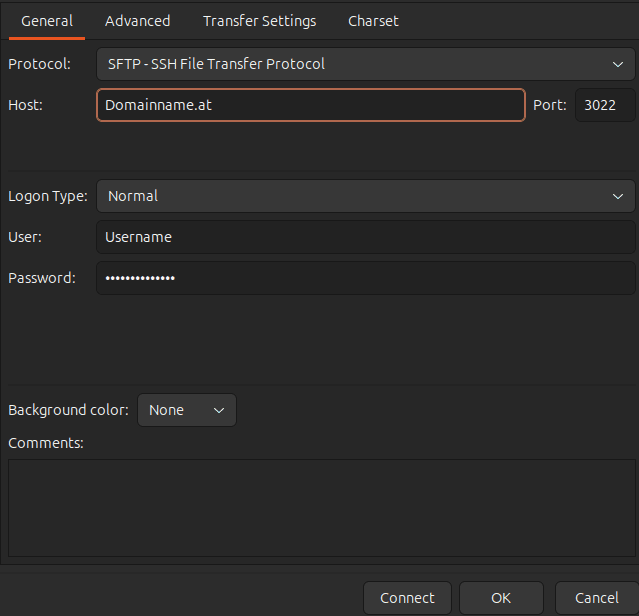
Task: Open the Advanced tab
Action: click(x=137, y=21)
